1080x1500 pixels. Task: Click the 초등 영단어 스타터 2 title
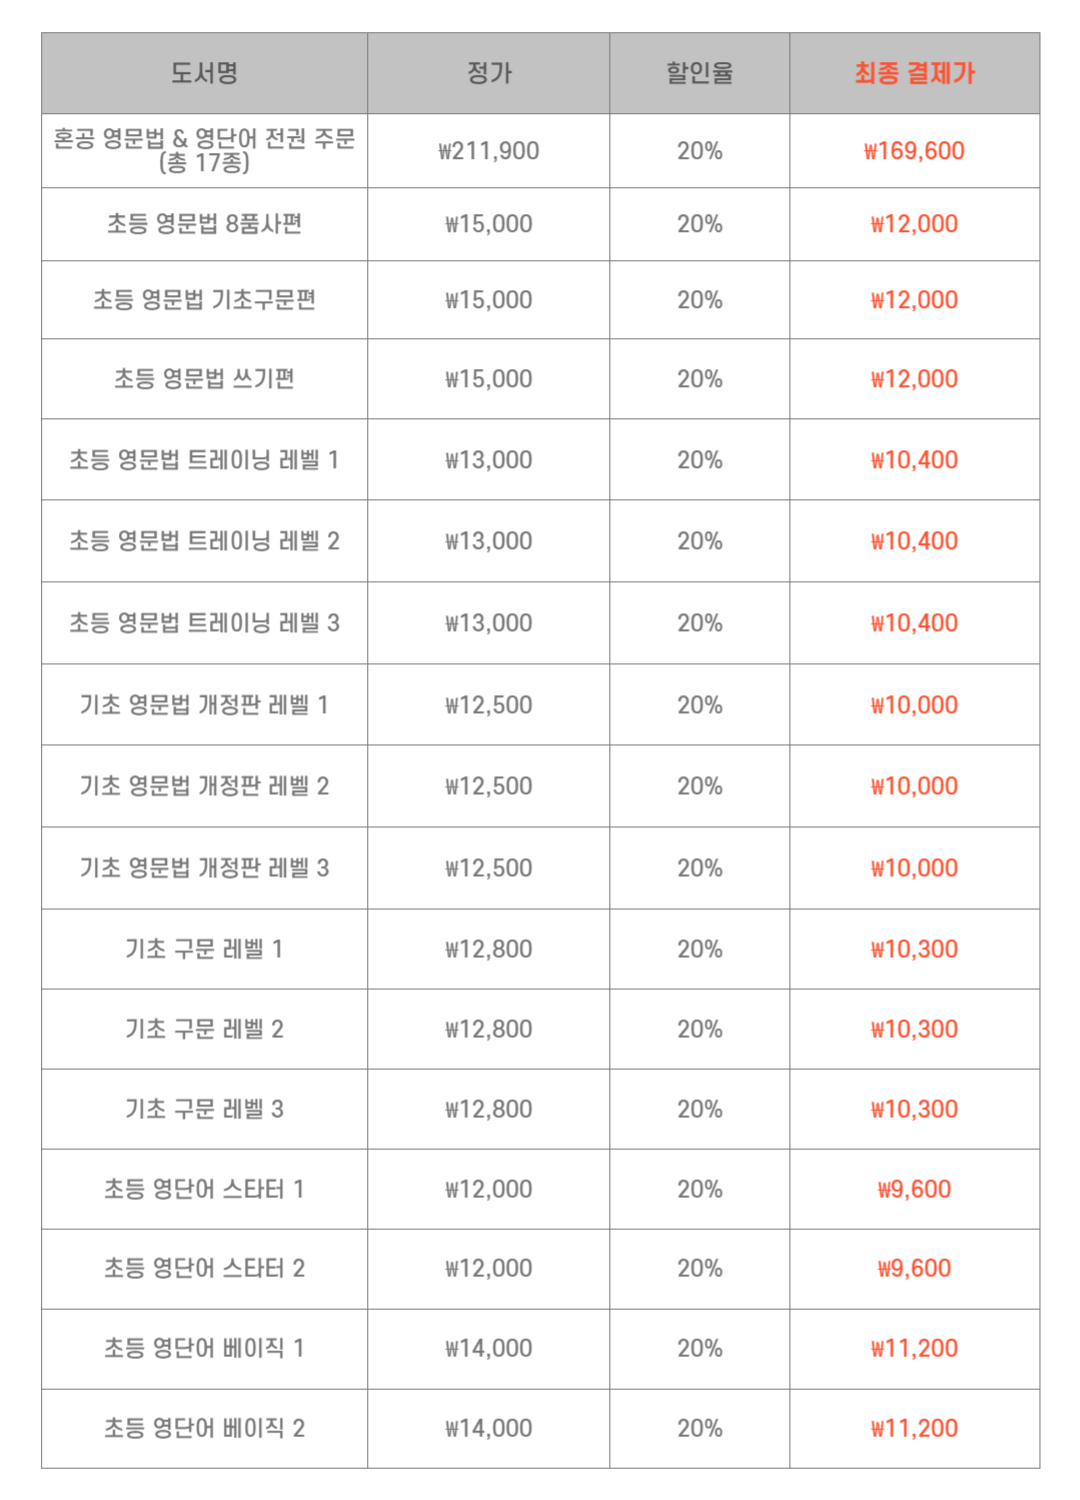click(204, 1268)
